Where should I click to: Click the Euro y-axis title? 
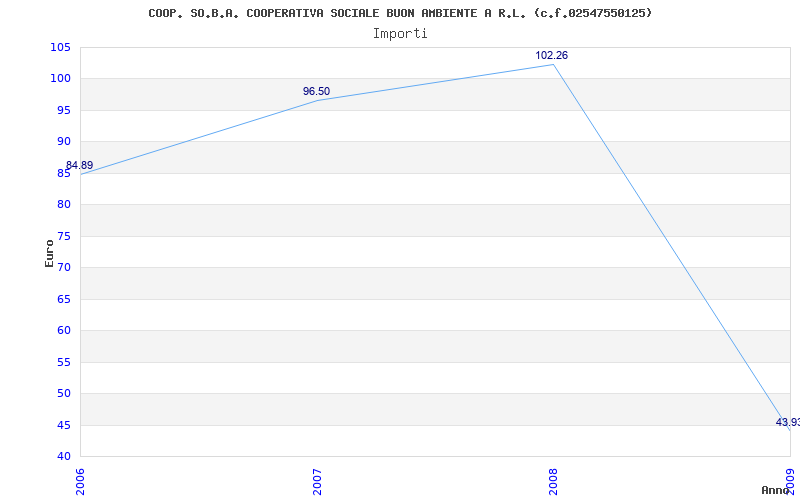click(x=49, y=253)
